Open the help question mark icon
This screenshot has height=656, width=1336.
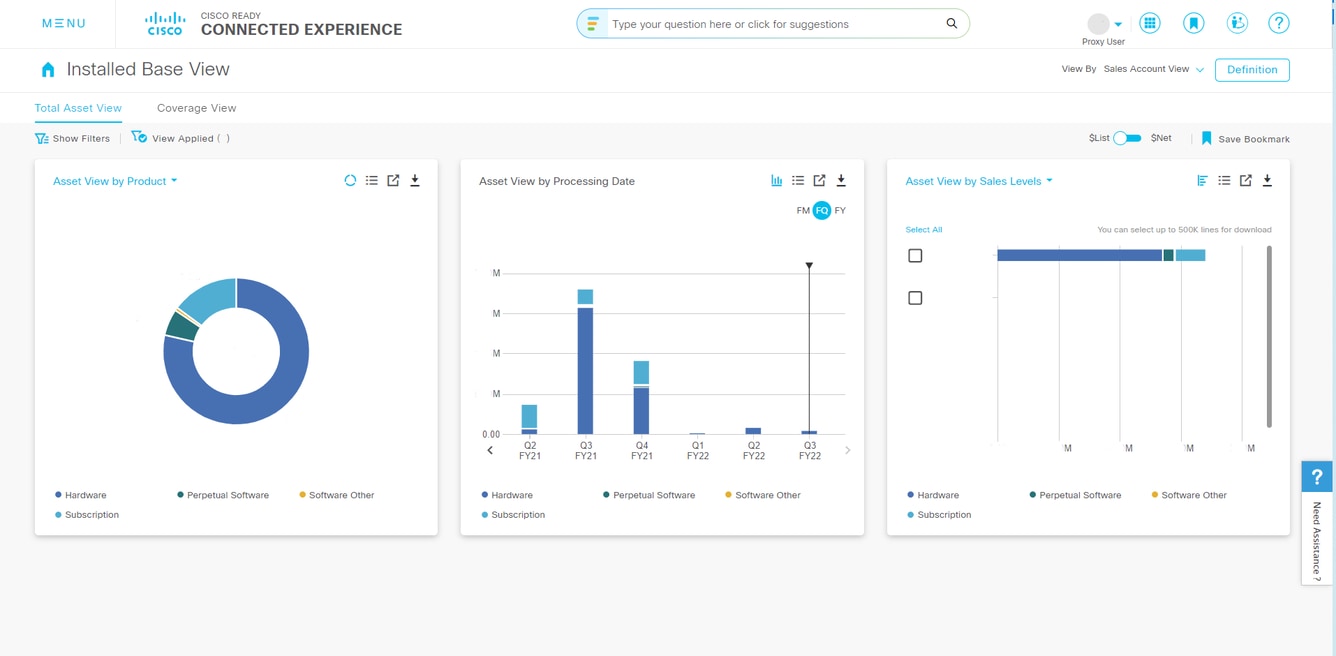tap(1278, 23)
